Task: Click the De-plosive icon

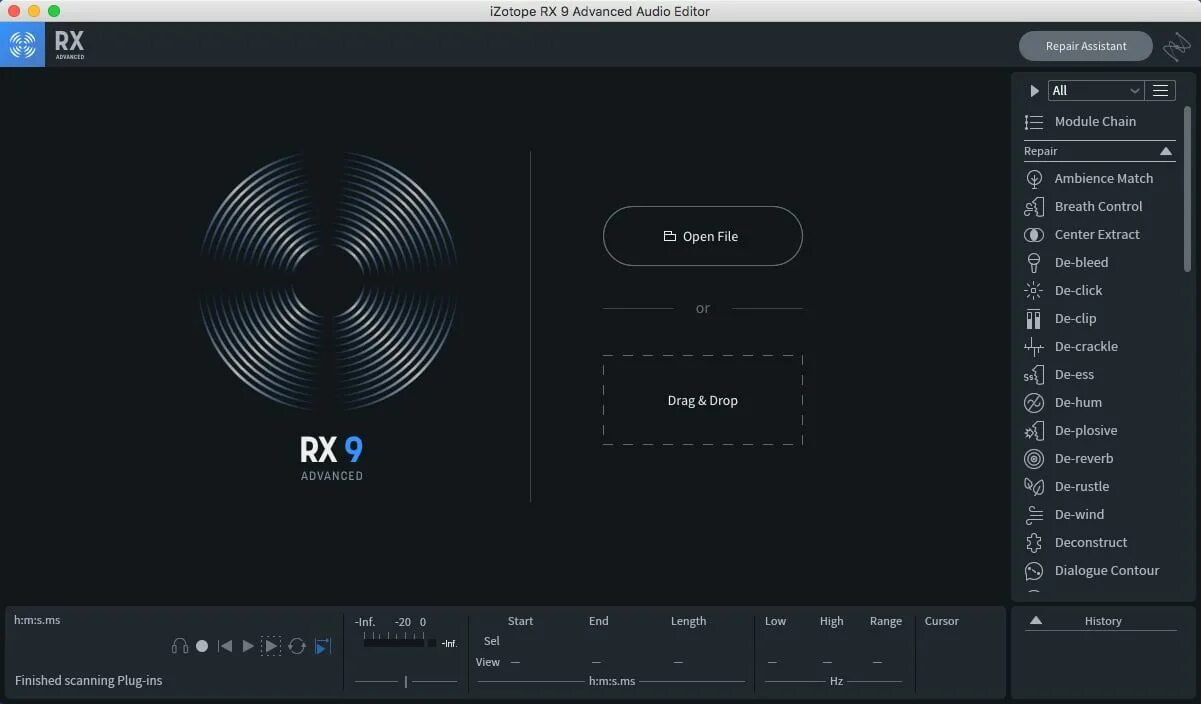Action: click(x=1034, y=431)
